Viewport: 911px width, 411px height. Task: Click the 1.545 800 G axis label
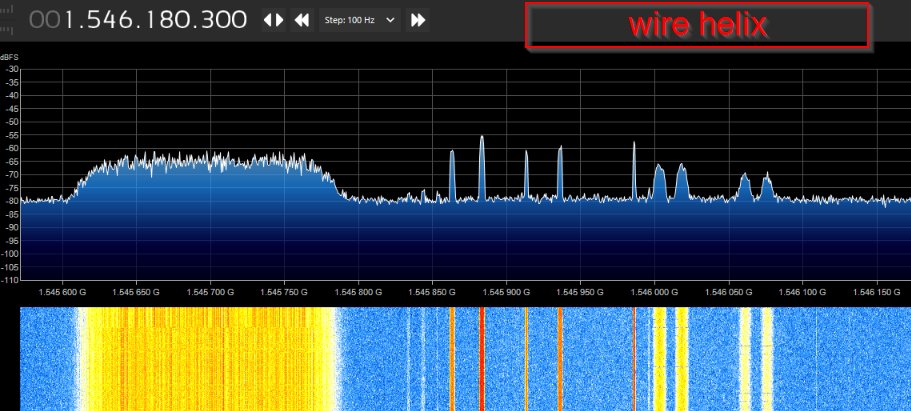358,292
